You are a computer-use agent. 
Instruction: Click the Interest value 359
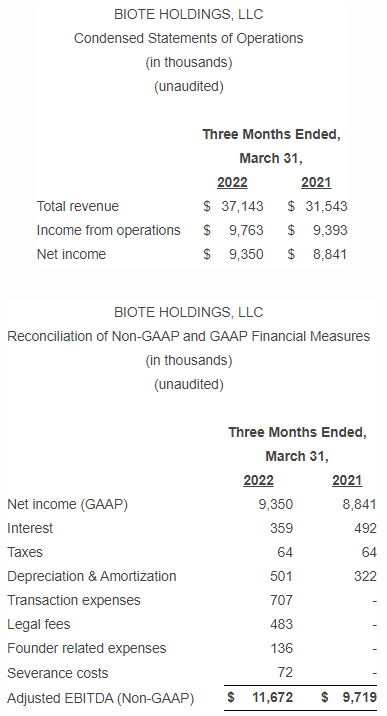(281, 528)
